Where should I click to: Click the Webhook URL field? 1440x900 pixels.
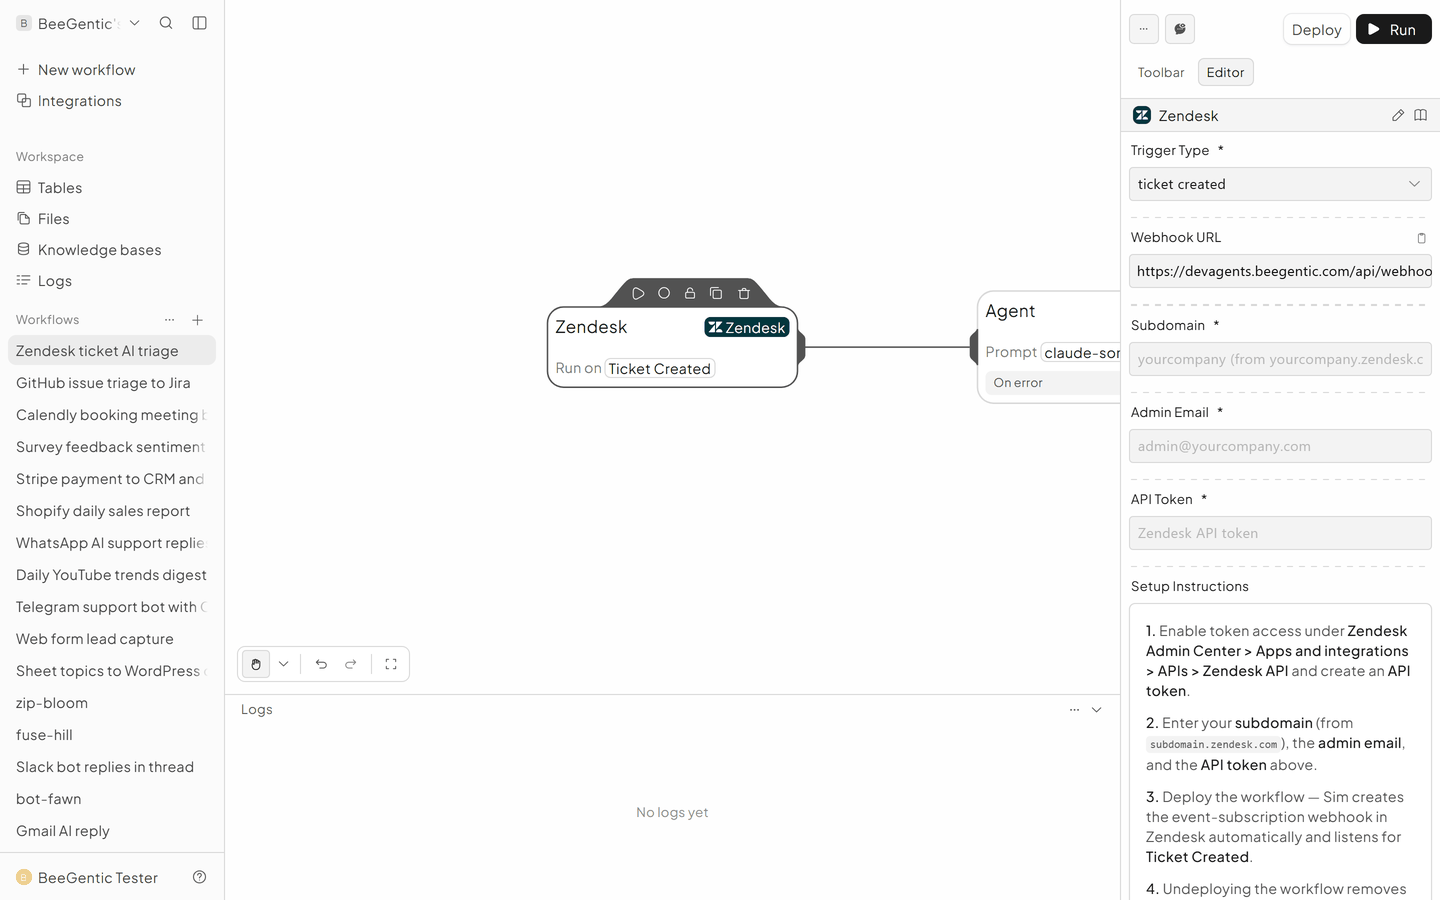[1280, 271]
